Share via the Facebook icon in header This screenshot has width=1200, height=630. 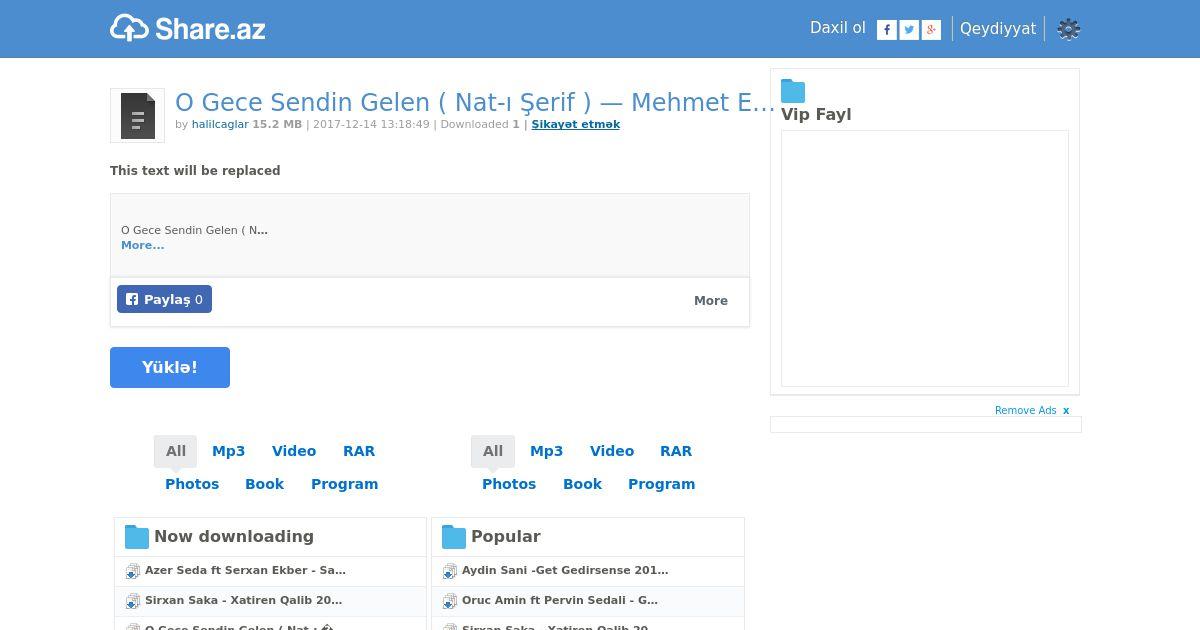886,30
